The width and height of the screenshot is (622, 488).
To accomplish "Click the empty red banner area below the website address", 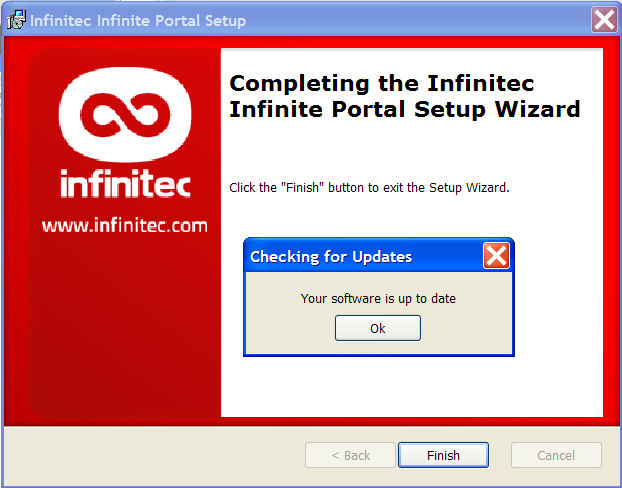I will (125, 325).
